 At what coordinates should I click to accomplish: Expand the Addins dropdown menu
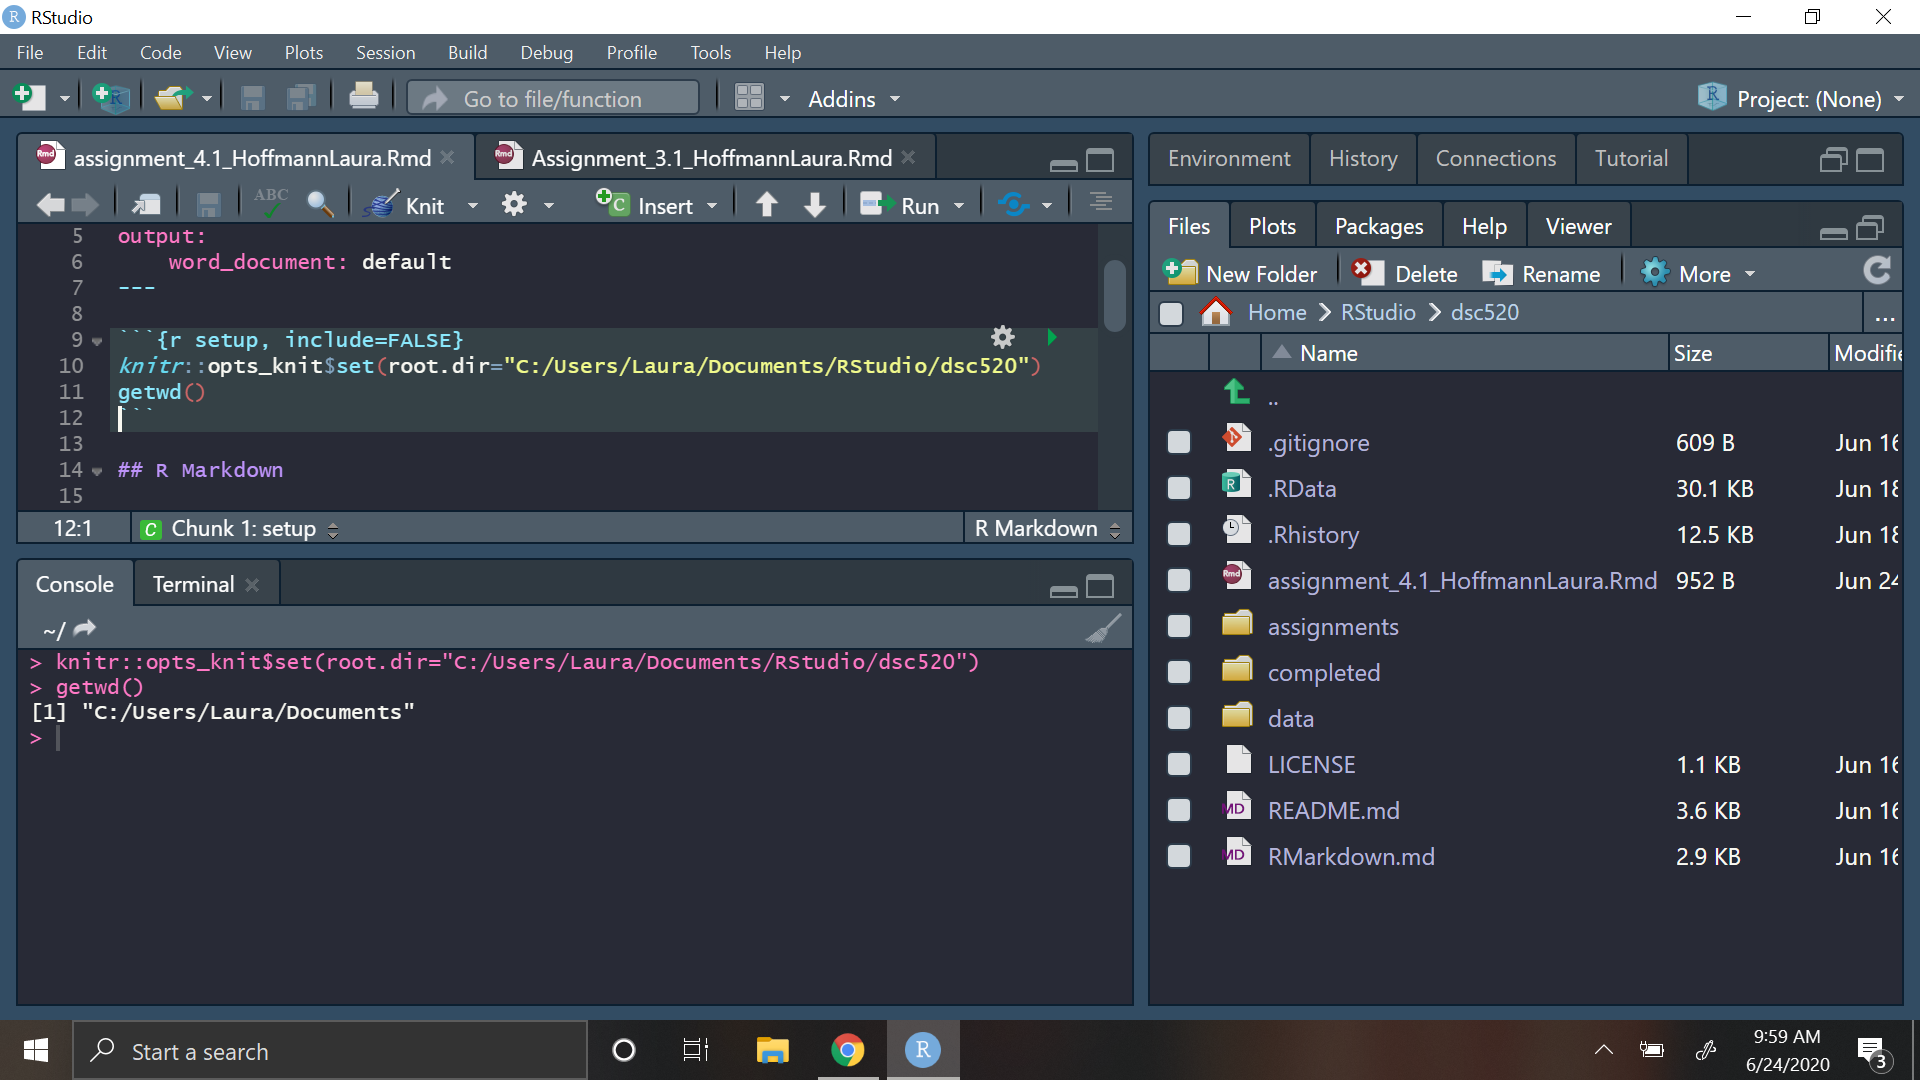(x=855, y=98)
